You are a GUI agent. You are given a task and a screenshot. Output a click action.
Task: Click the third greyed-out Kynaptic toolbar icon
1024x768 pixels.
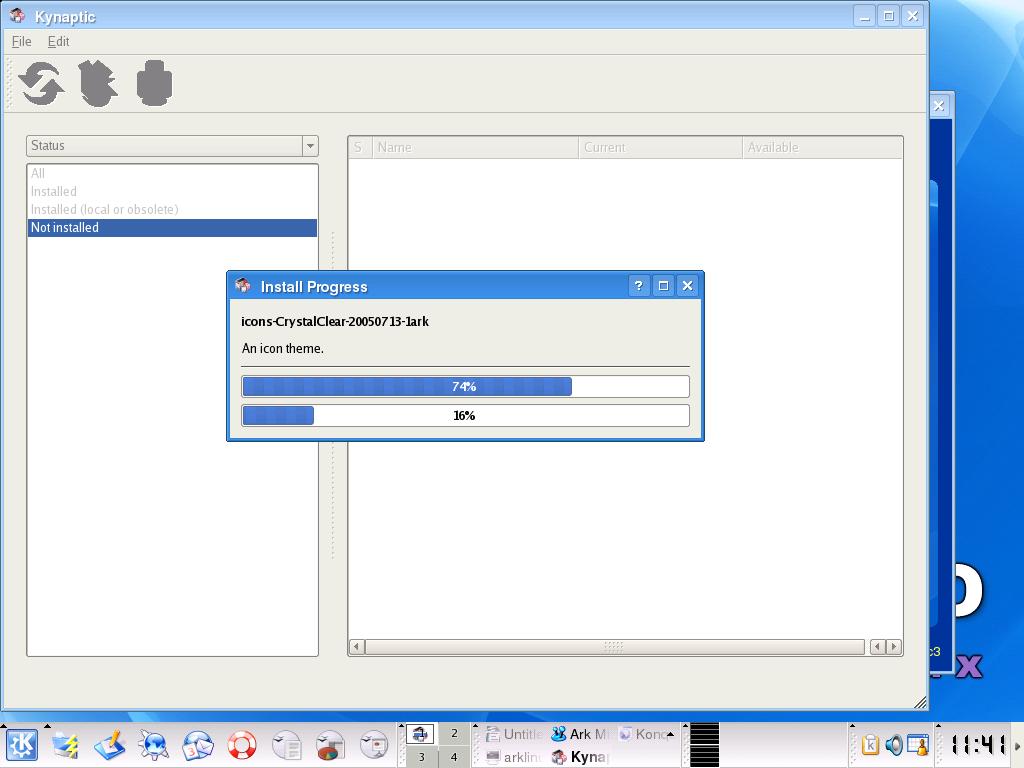point(155,83)
